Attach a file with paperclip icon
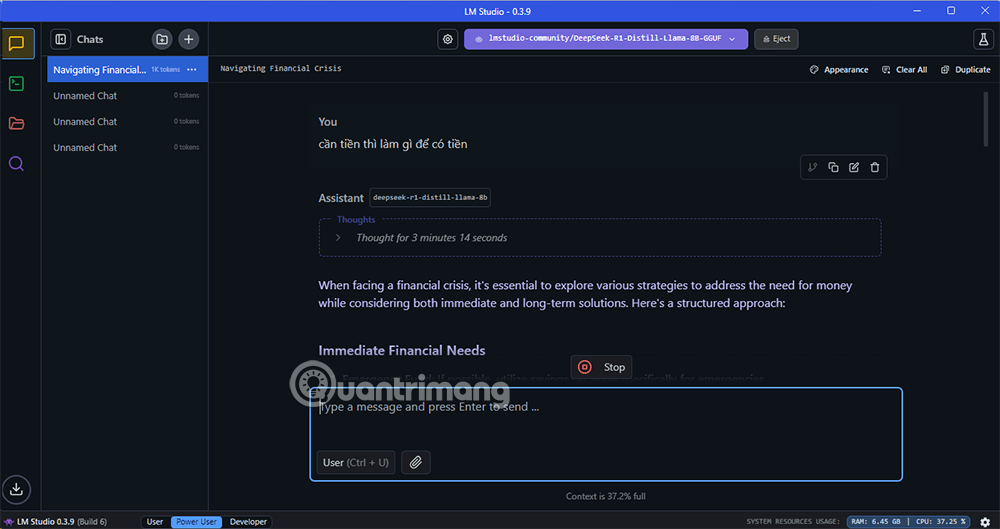 click(416, 463)
